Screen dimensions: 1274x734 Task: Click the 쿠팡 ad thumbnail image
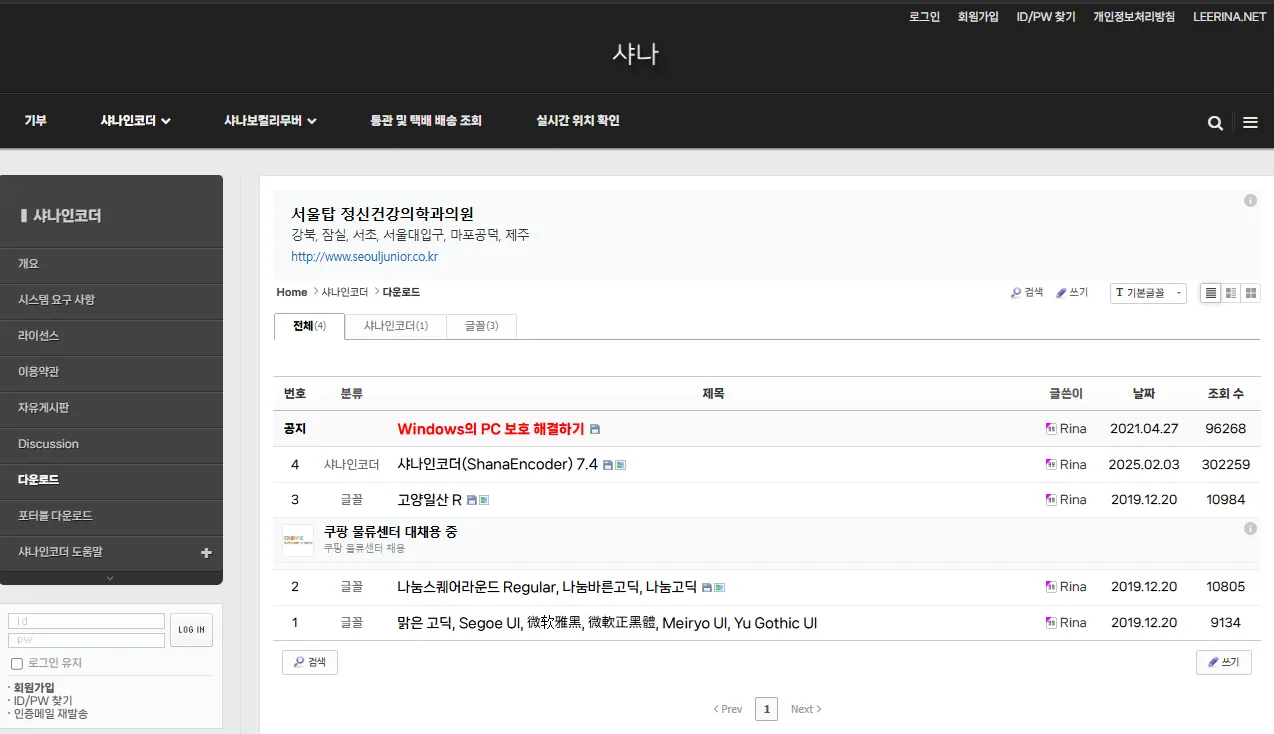pyautogui.click(x=298, y=540)
